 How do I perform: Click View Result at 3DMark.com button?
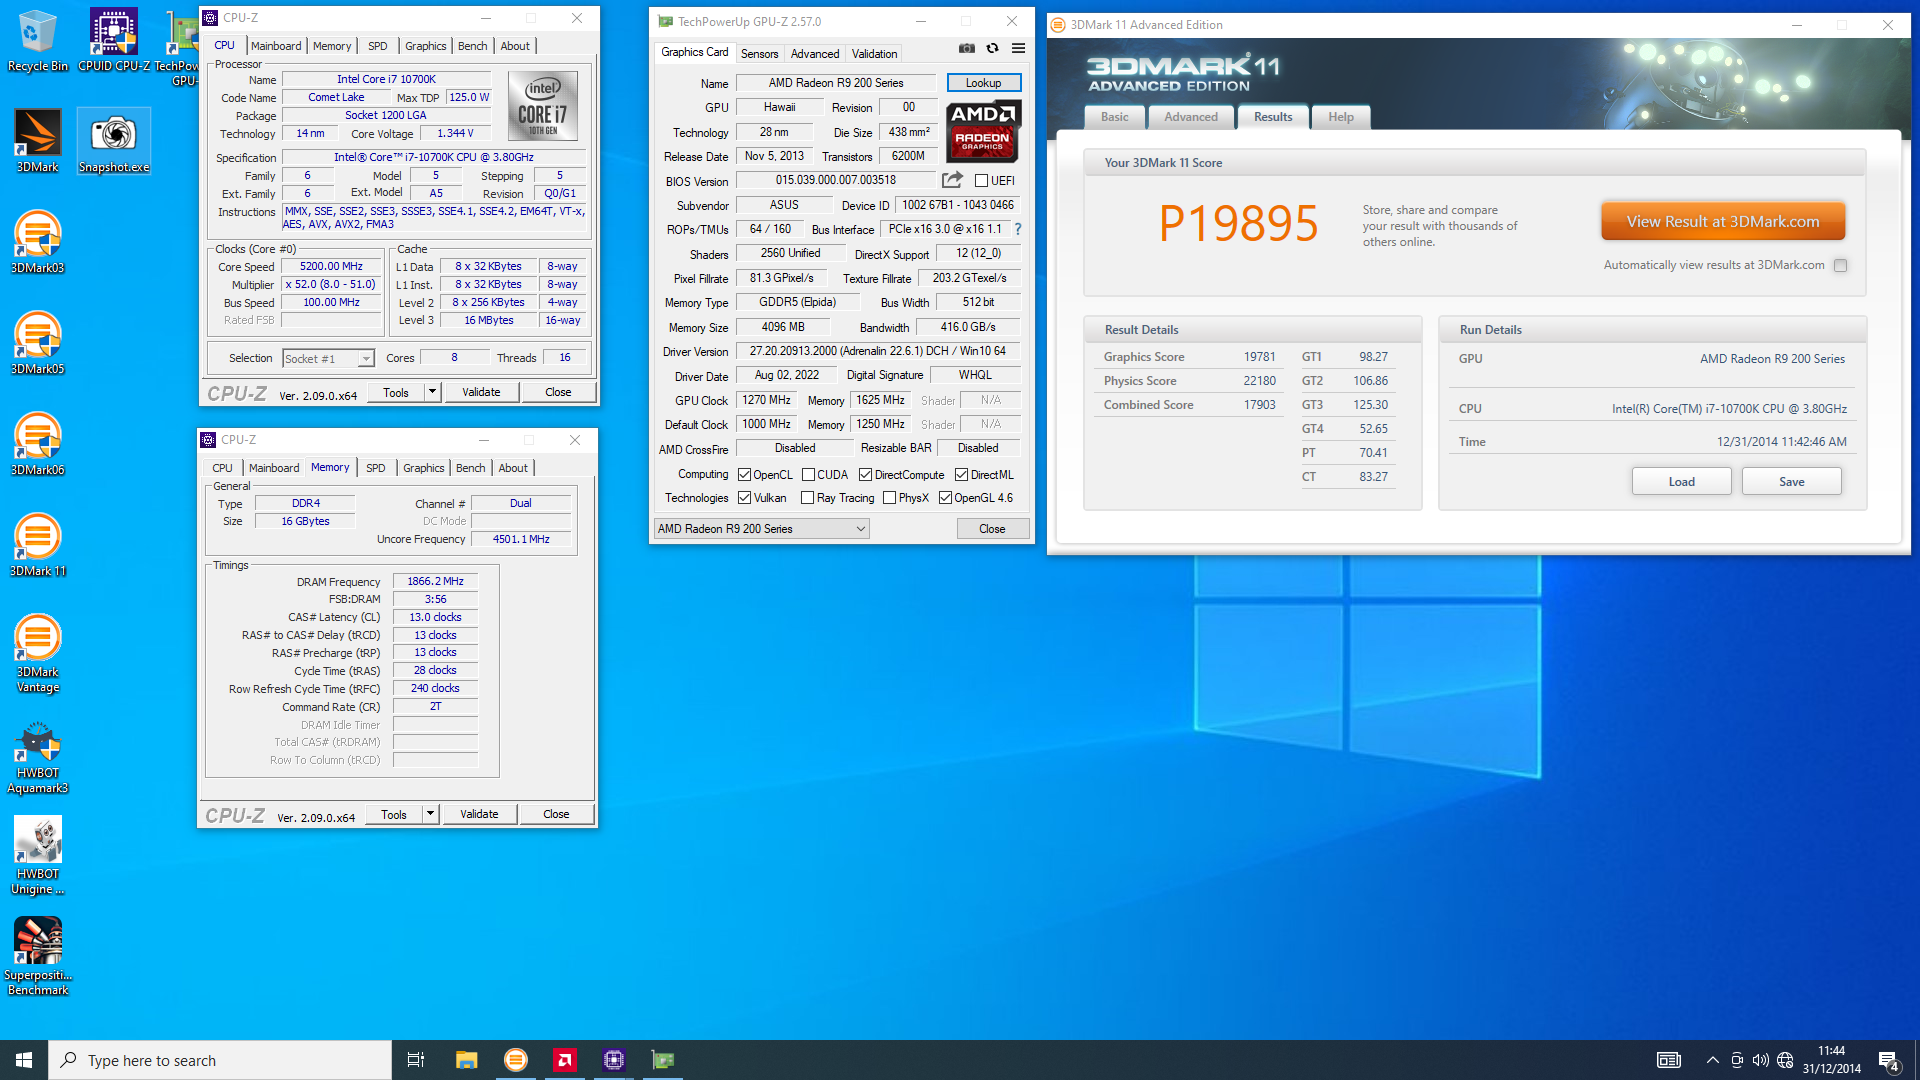(x=1723, y=222)
